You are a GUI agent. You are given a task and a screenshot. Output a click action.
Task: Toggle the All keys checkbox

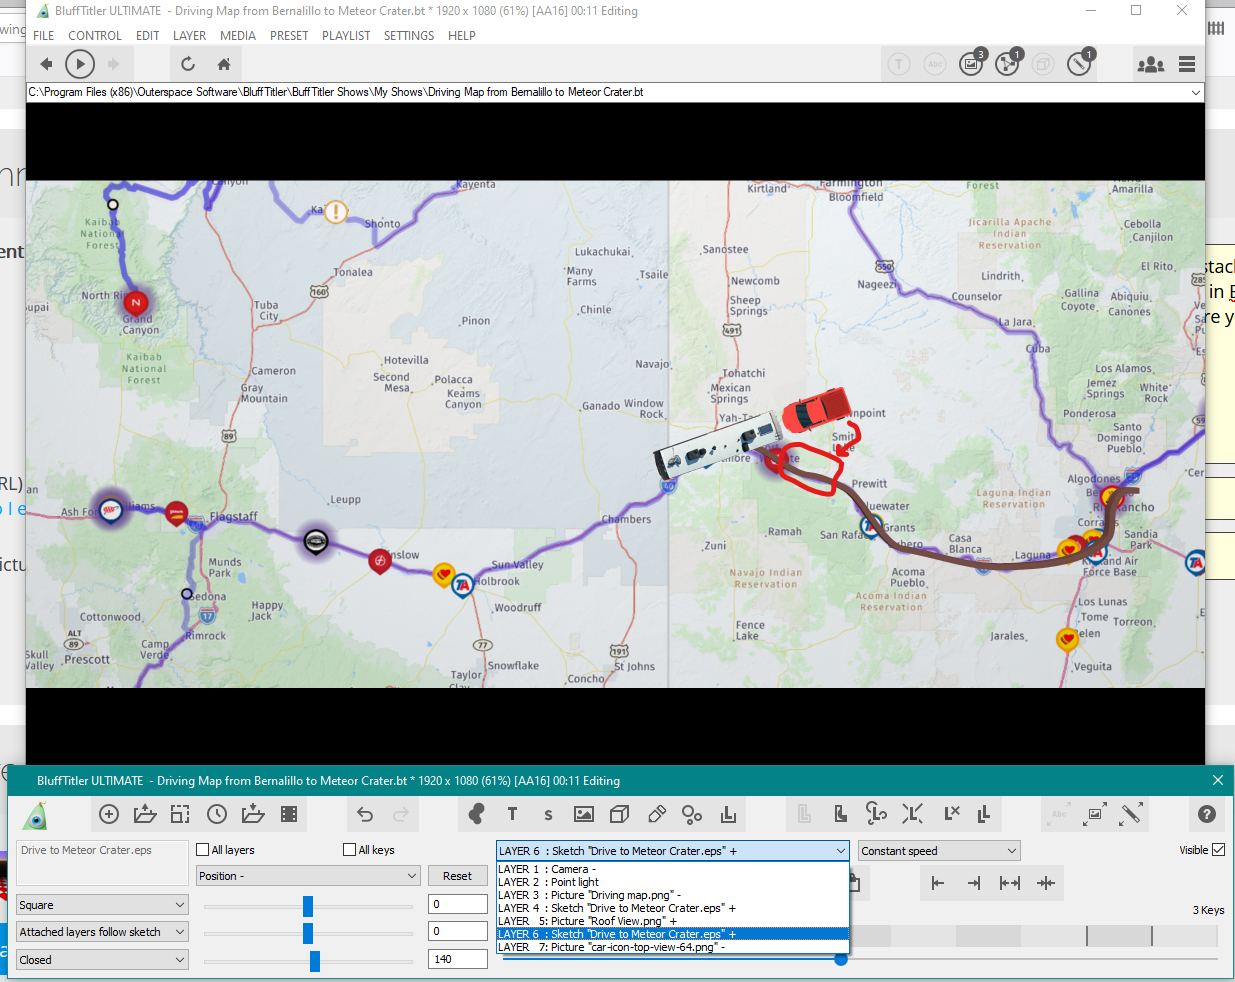349,850
